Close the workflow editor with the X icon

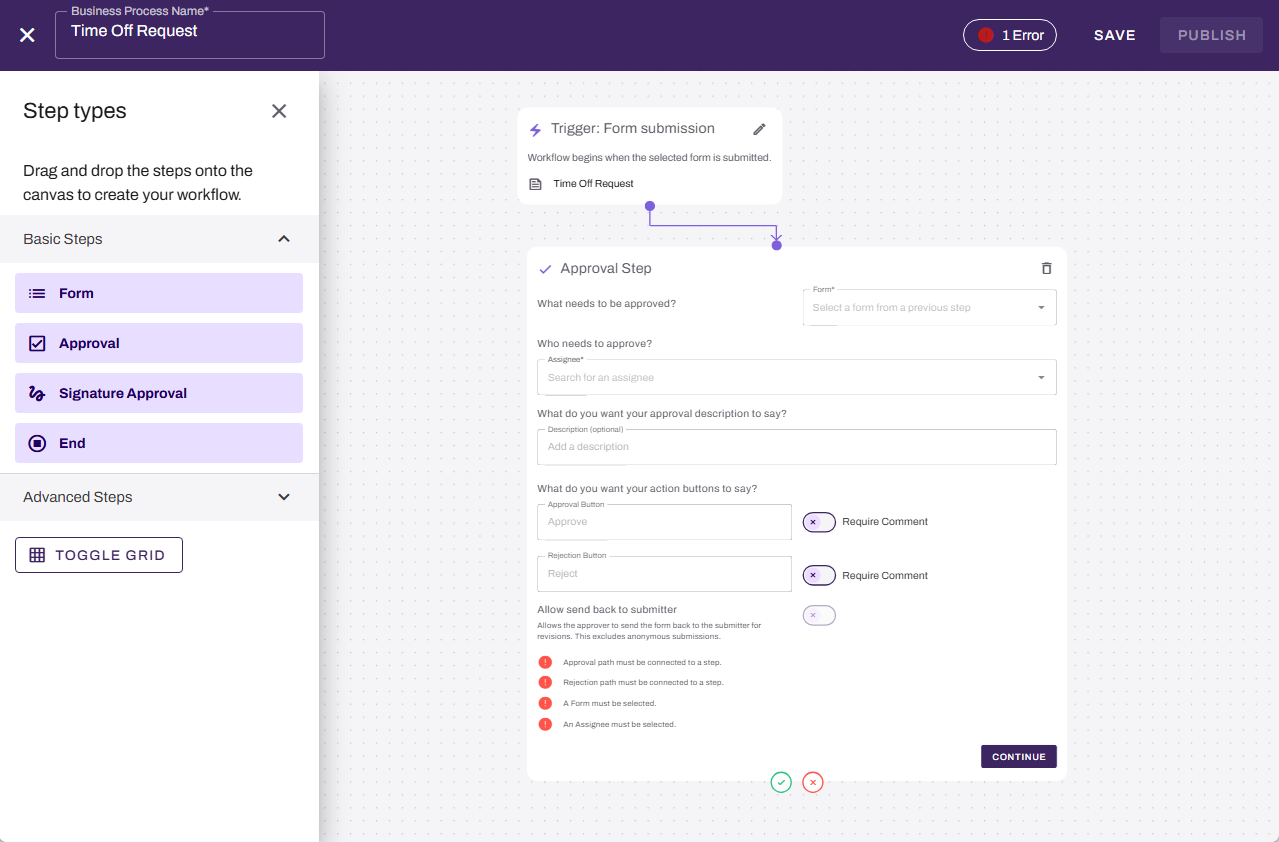(27, 35)
